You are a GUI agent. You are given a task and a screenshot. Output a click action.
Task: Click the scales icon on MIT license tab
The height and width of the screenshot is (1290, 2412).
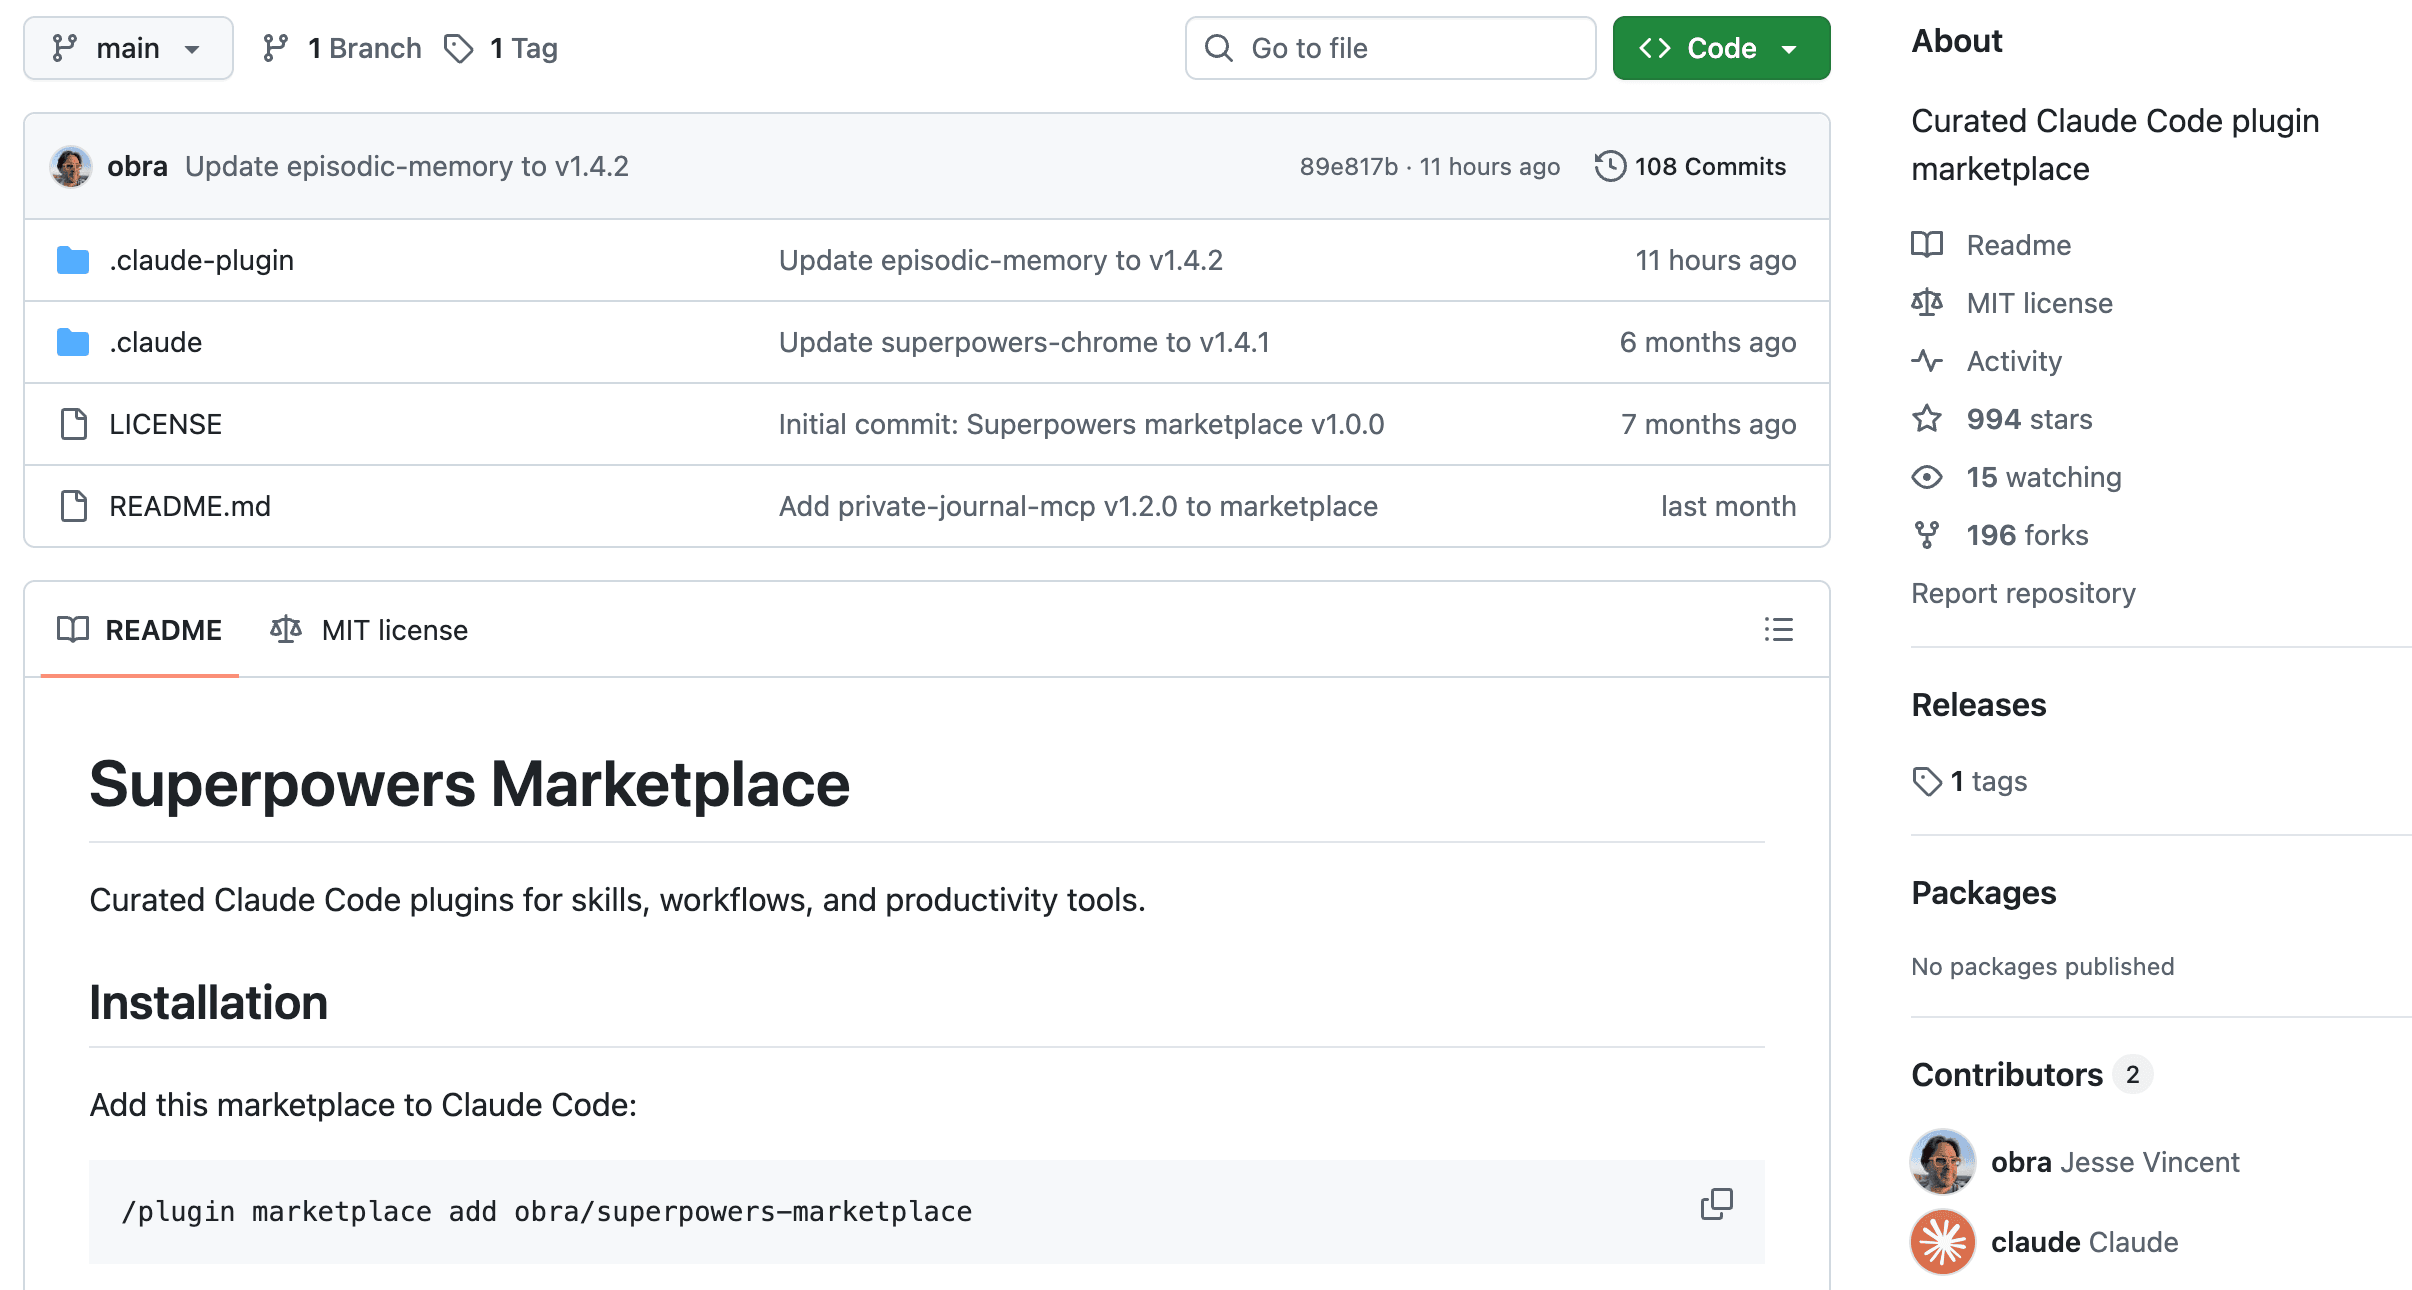click(286, 630)
